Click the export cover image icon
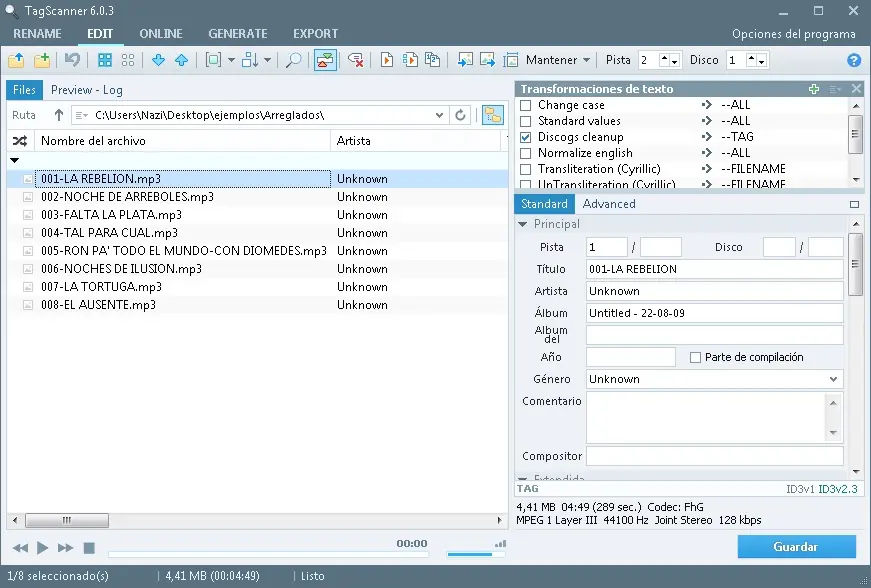Viewport: 871px width, 588px height. [x=487, y=60]
